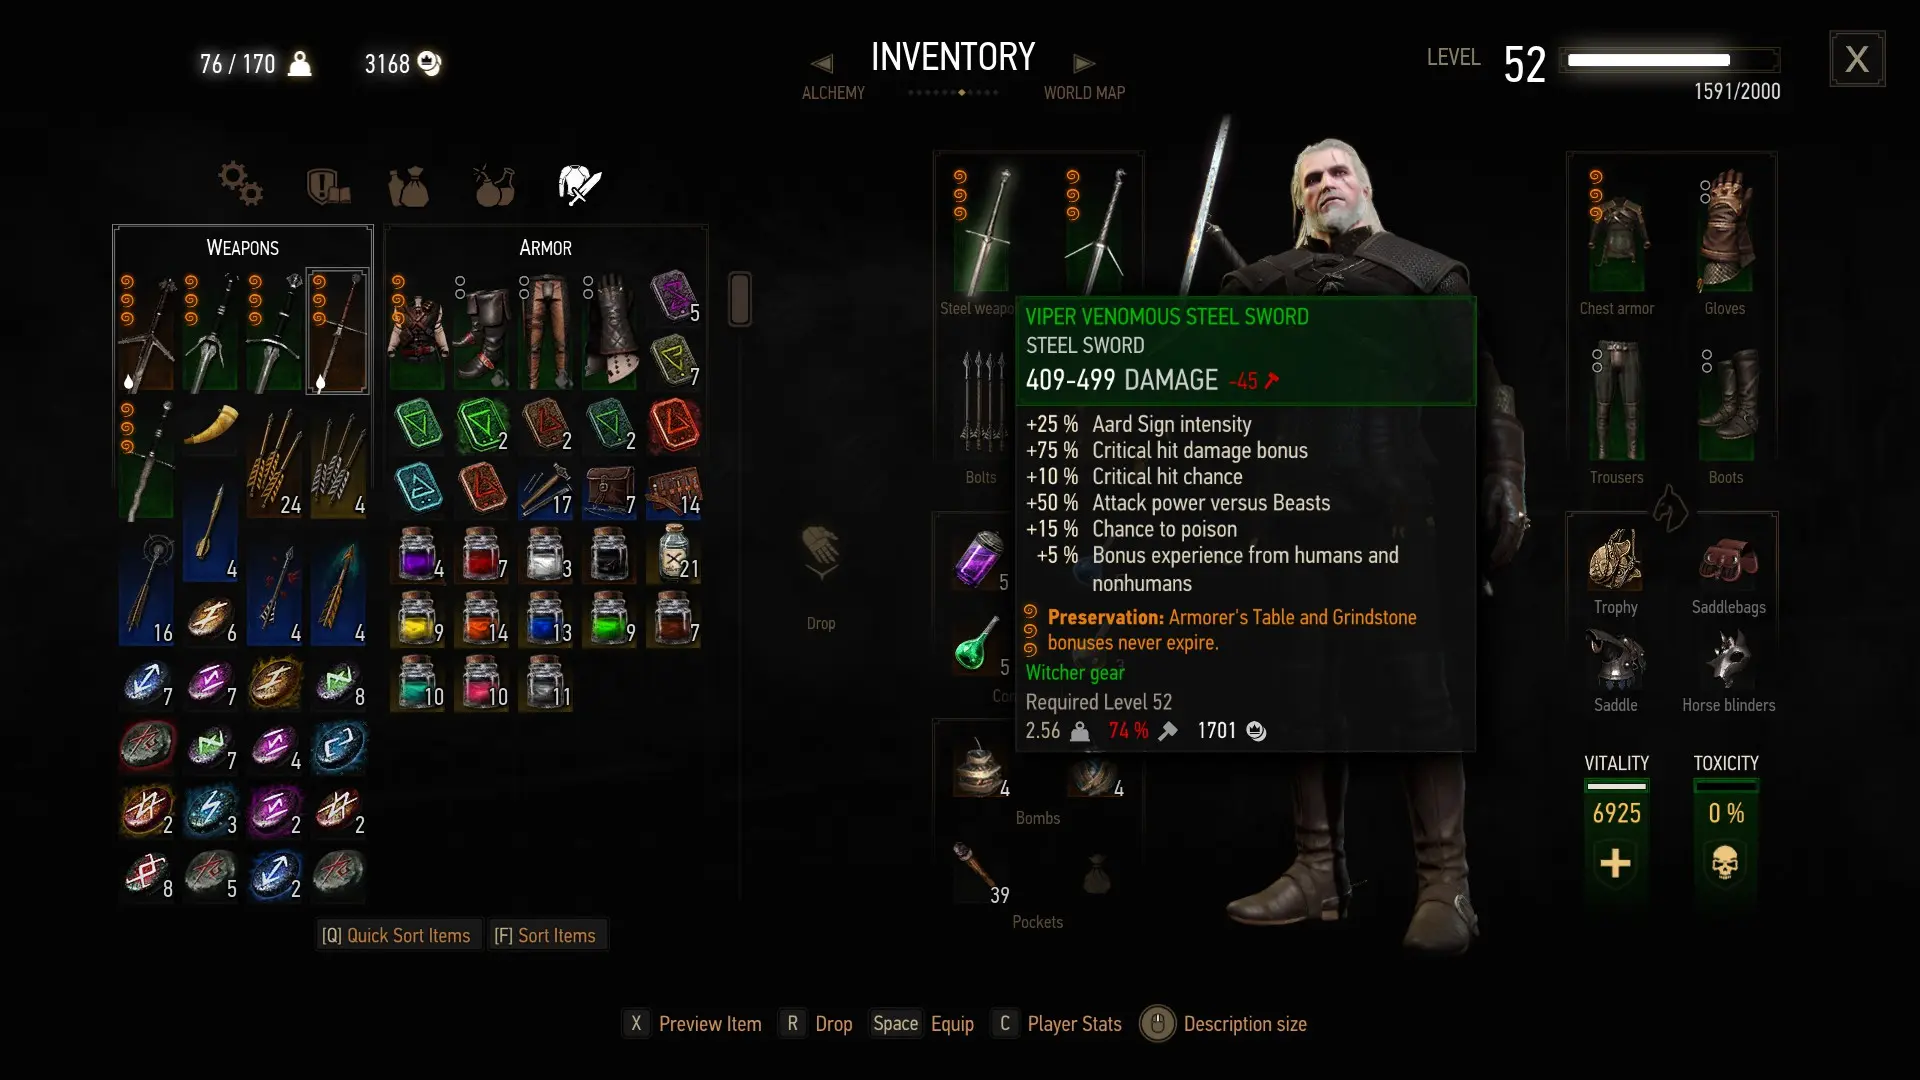Open the World Map menu tab

coord(1084,93)
